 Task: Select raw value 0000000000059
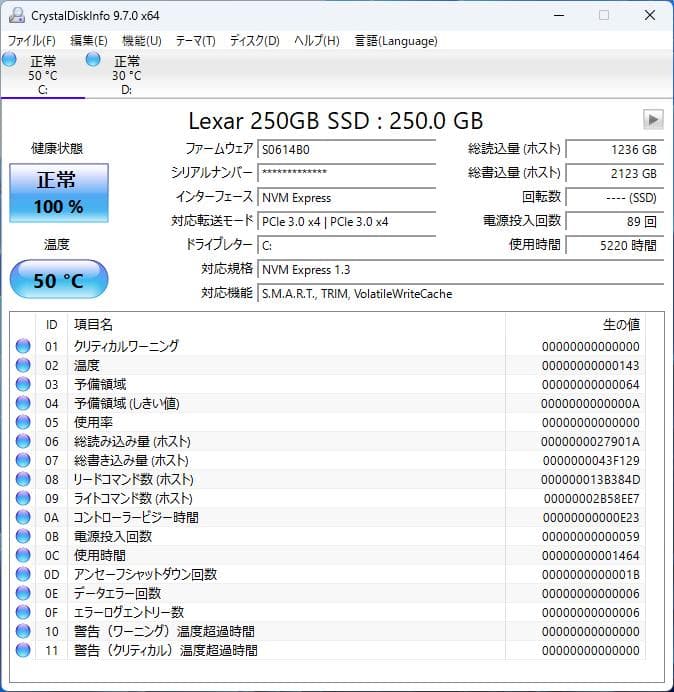(x=591, y=536)
